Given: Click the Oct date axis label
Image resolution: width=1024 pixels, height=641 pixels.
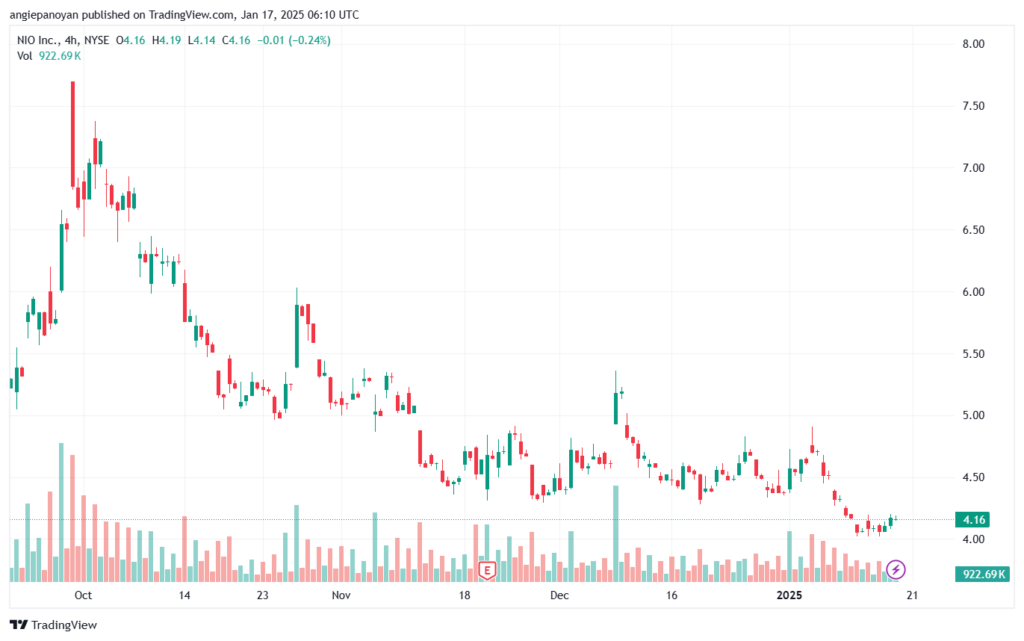Looking at the screenshot, I should coord(83,595).
